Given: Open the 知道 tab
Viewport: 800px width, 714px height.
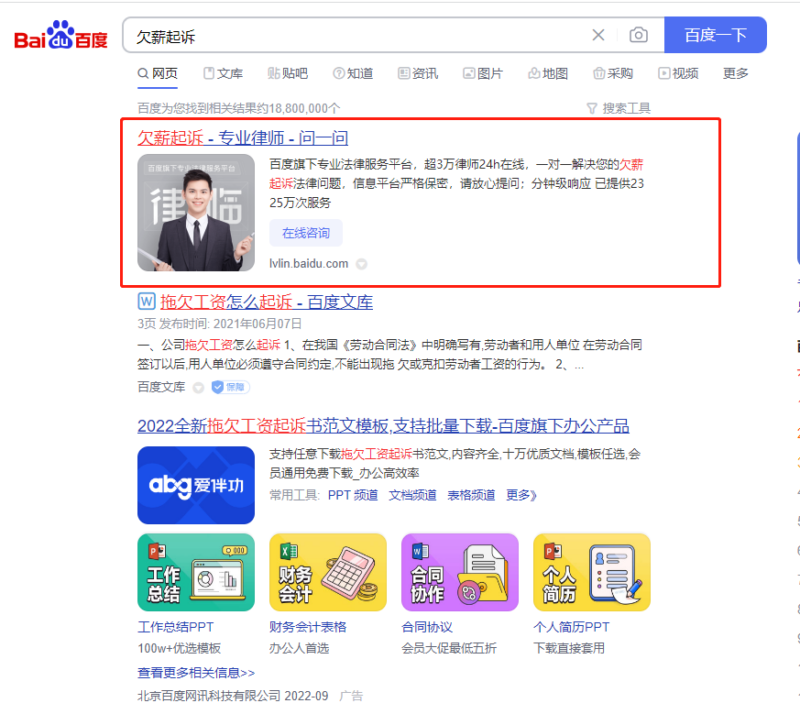Looking at the screenshot, I should [353, 73].
